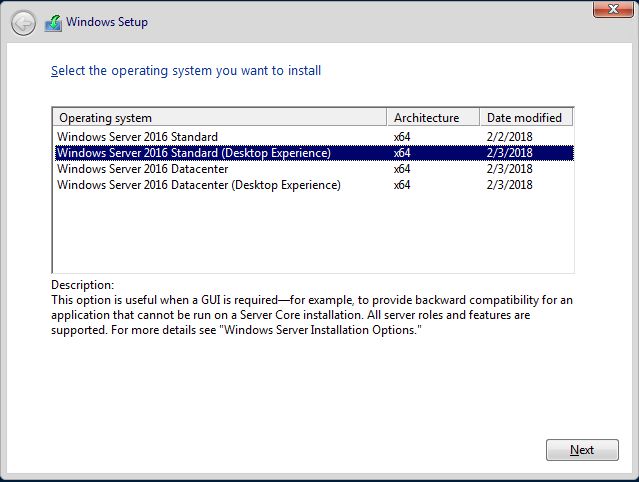The height and width of the screenshot is (482, 639).
Task: Click x64 in the Windows Server 2016 Datacenter row
Action: coord(402,169)
